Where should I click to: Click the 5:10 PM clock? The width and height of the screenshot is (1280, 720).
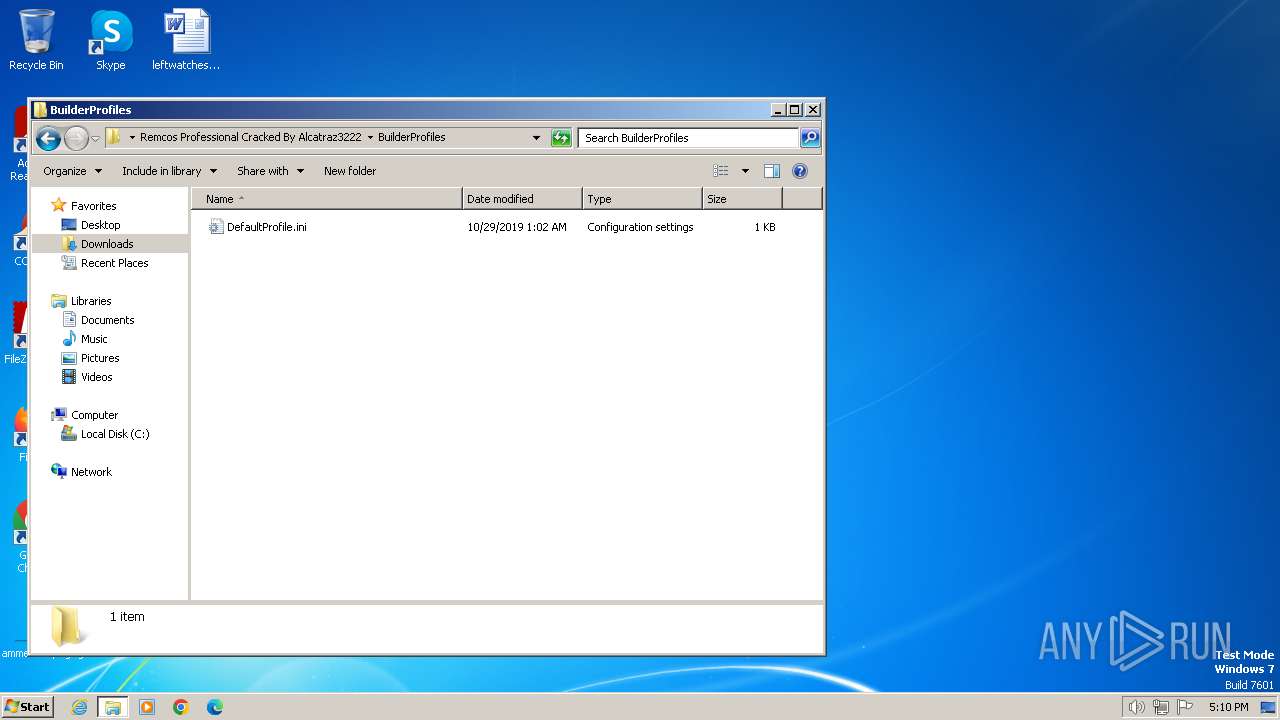pos(1228,707)
